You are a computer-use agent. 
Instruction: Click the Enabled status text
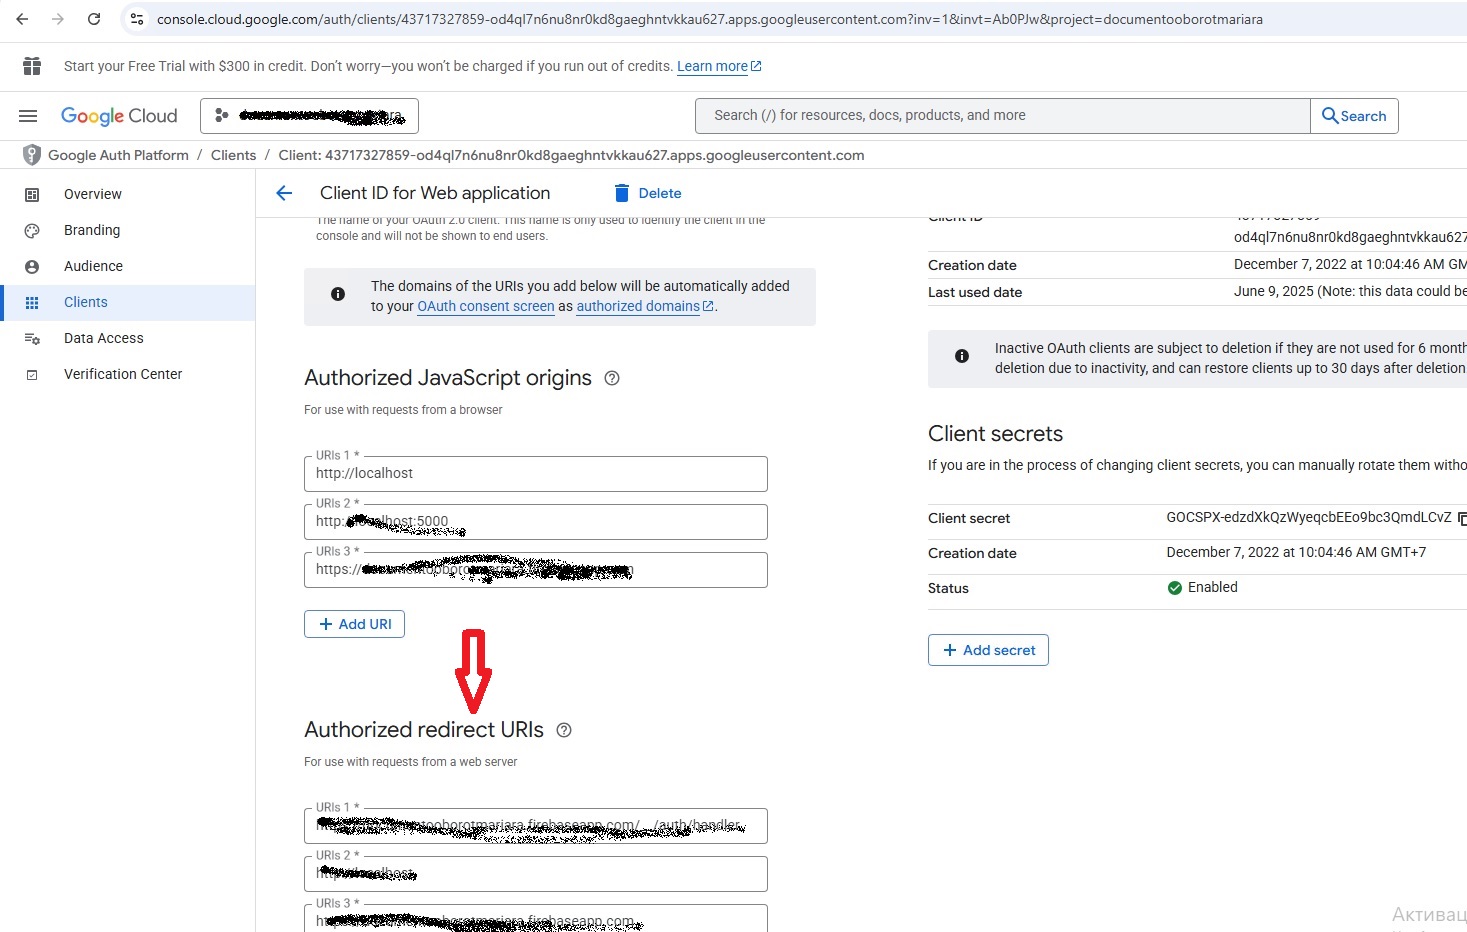[x=1212, y=587]
